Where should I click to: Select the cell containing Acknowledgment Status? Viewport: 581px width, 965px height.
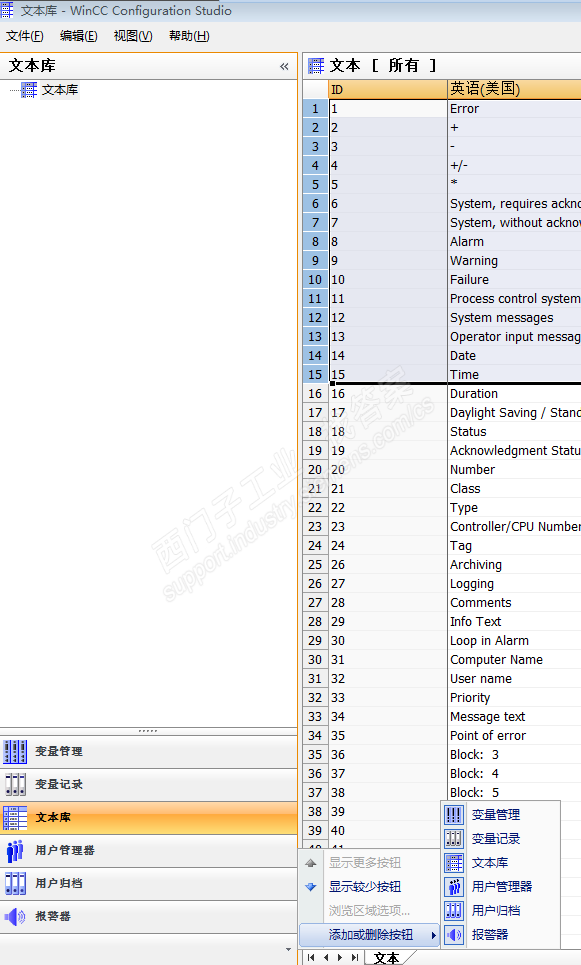[514, 451]
